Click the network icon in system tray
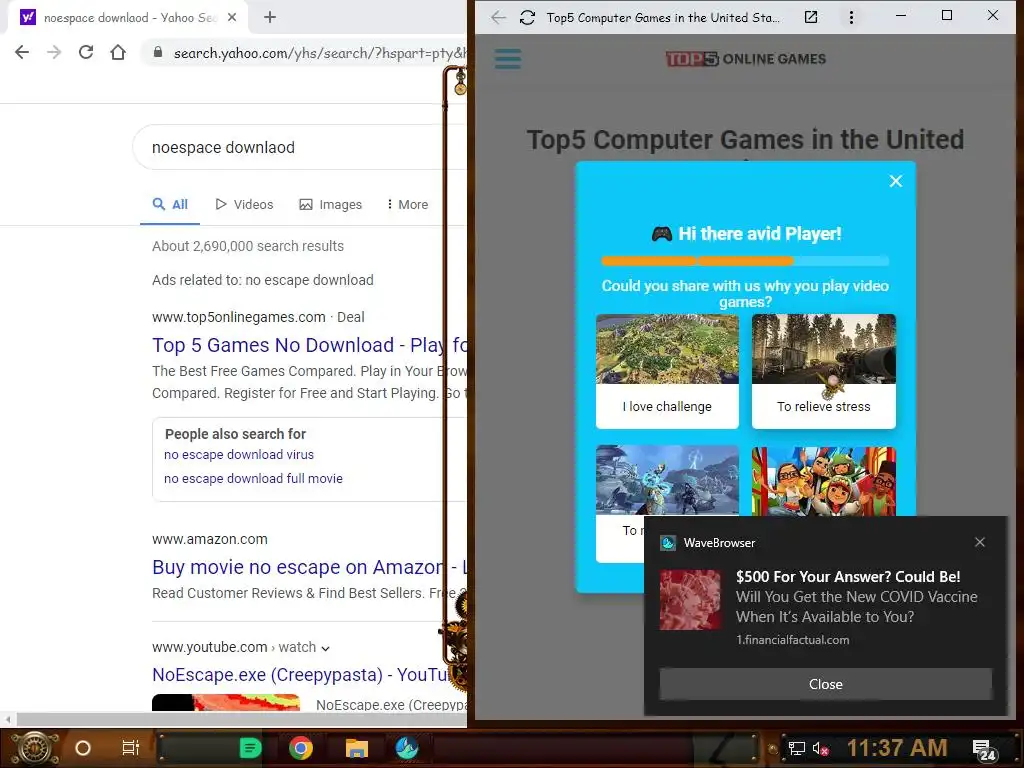 (x=796, y=748)
